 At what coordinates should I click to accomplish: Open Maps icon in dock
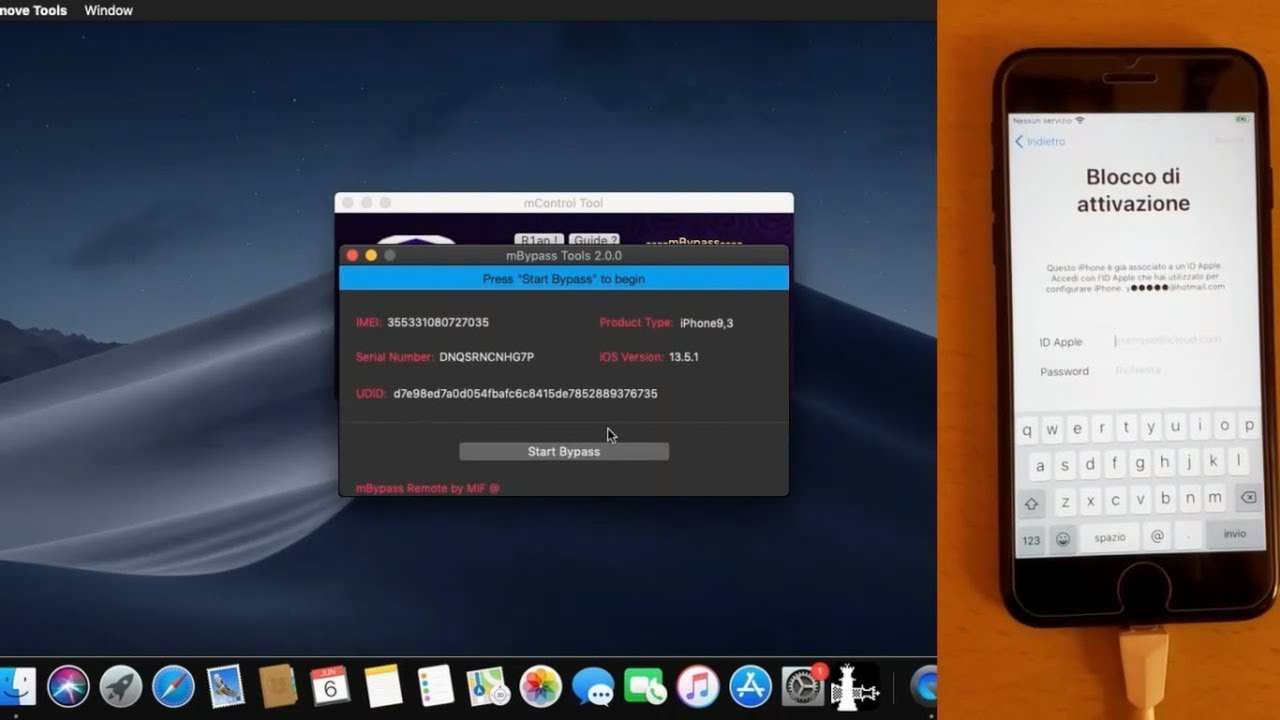coord(488,687)
